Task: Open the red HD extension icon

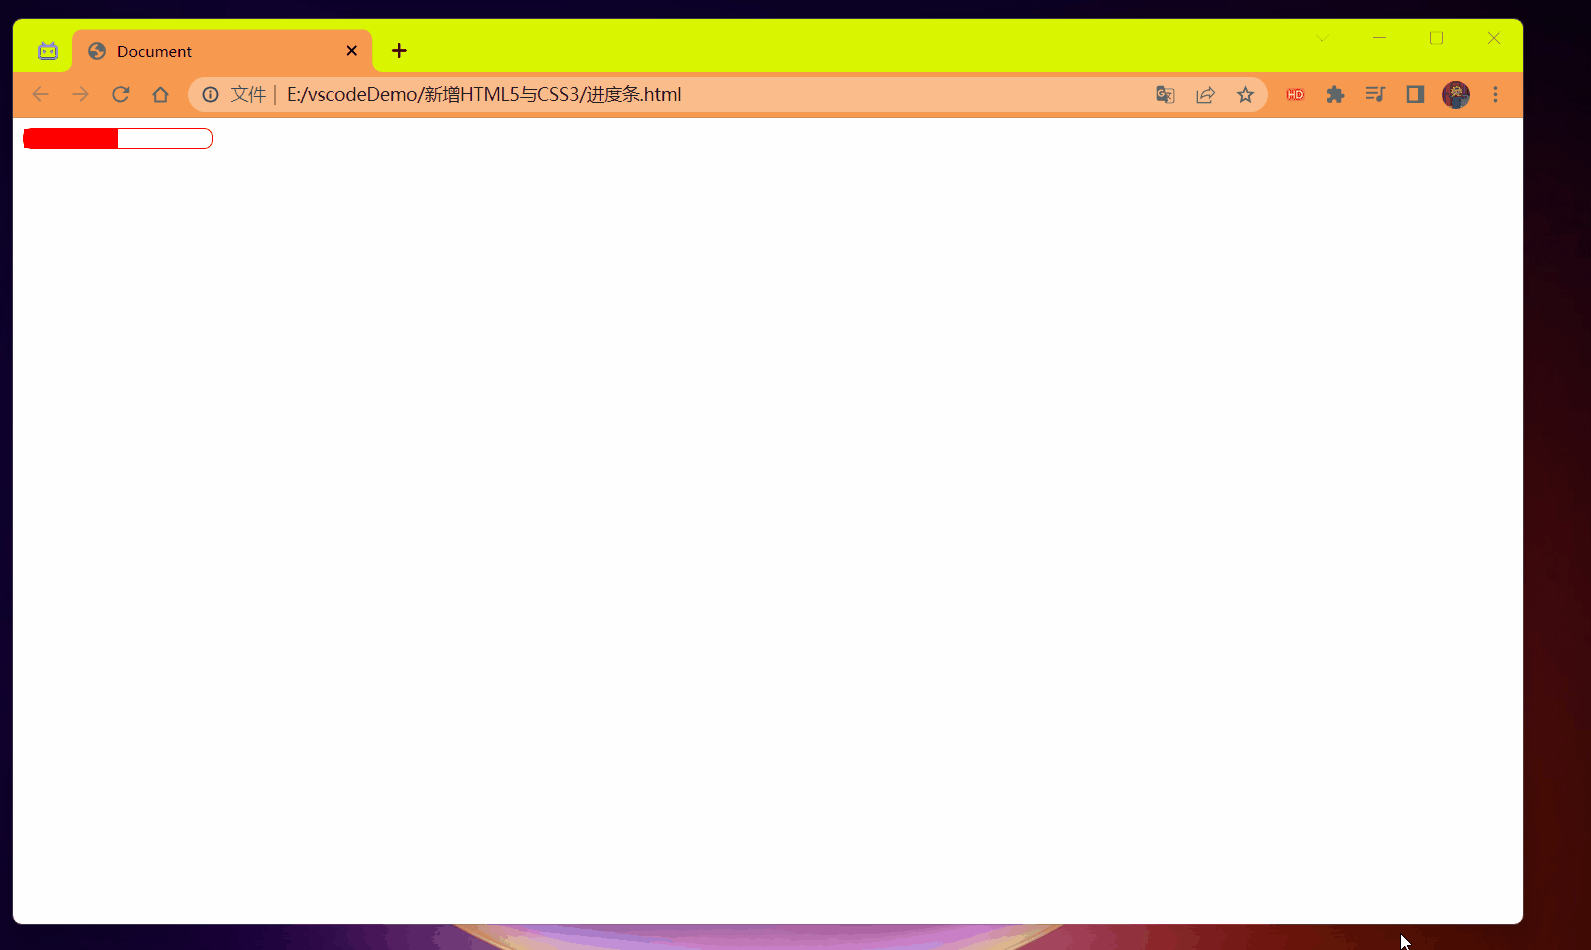Action: (x=1295, y=94)
